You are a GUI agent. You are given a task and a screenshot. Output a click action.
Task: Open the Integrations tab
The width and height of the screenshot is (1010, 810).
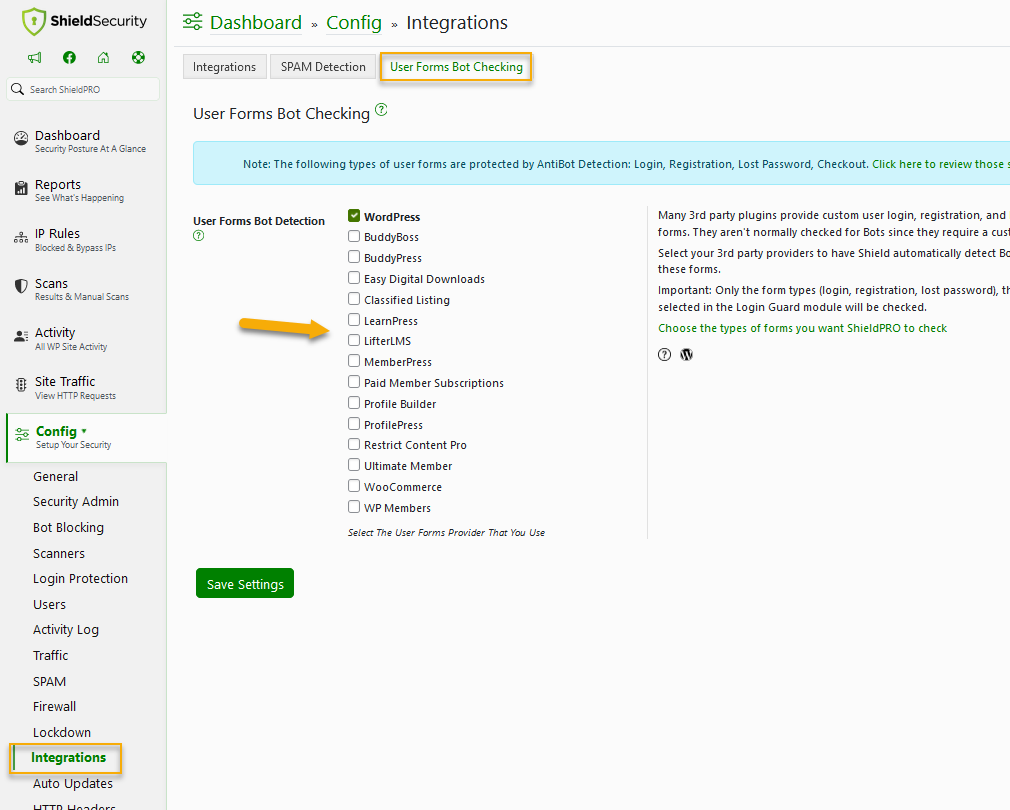(224, 66)
